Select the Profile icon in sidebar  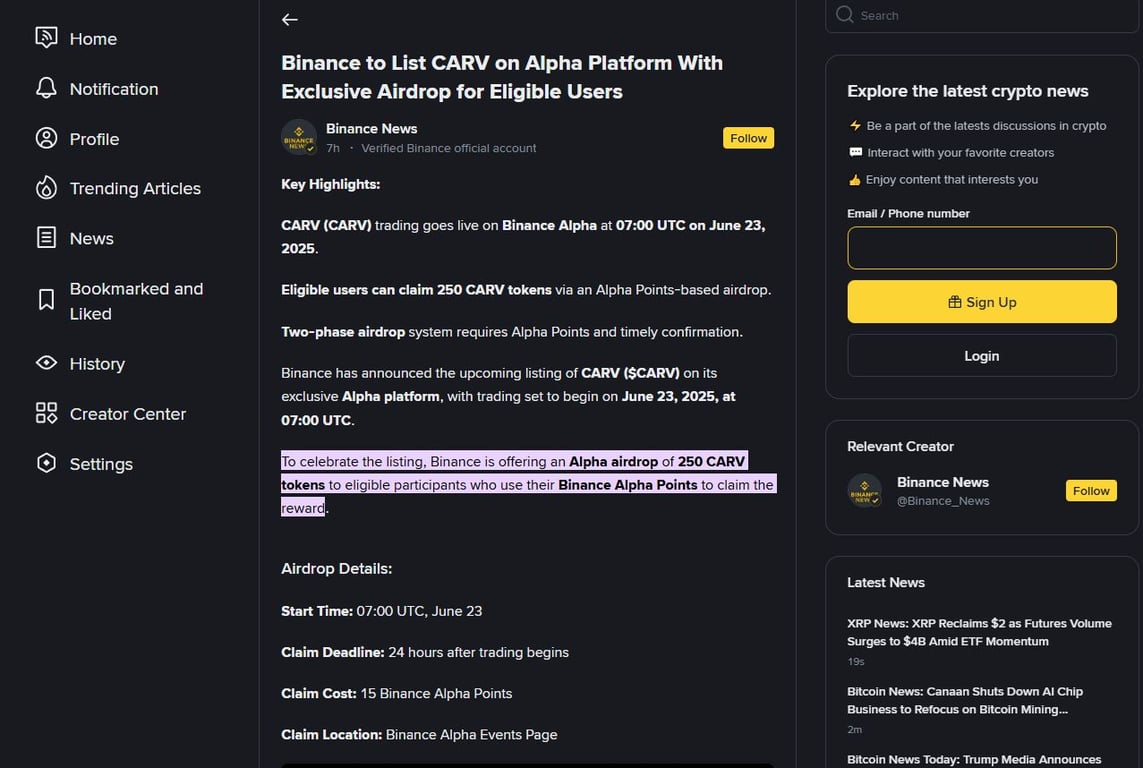coord(46,138)
